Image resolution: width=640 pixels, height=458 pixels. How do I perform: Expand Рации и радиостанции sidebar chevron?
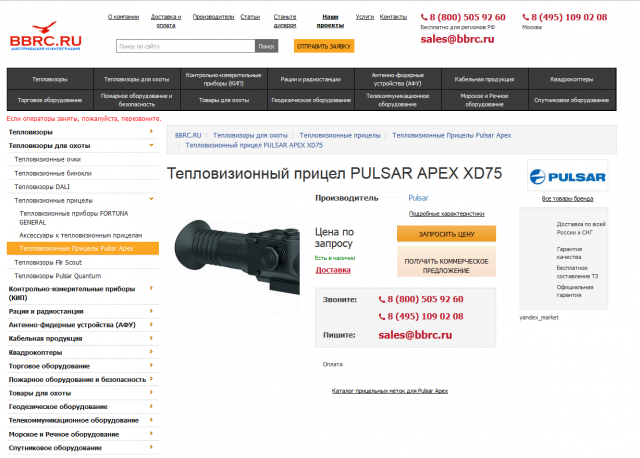pos(151,311)
